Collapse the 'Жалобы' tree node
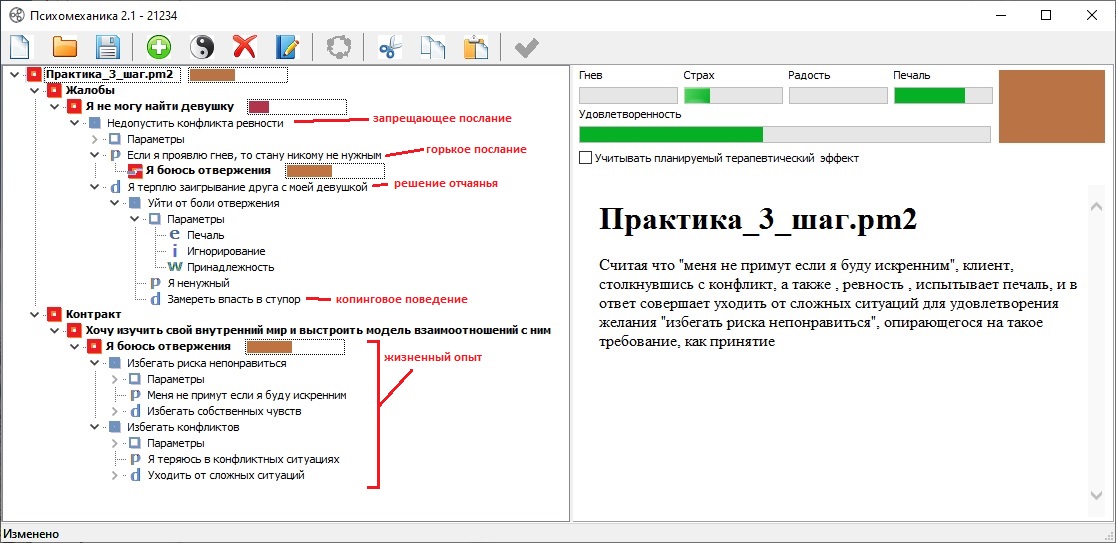This screenshot has width=1116, height=543. pyautogui.click(x=34, y=90)
